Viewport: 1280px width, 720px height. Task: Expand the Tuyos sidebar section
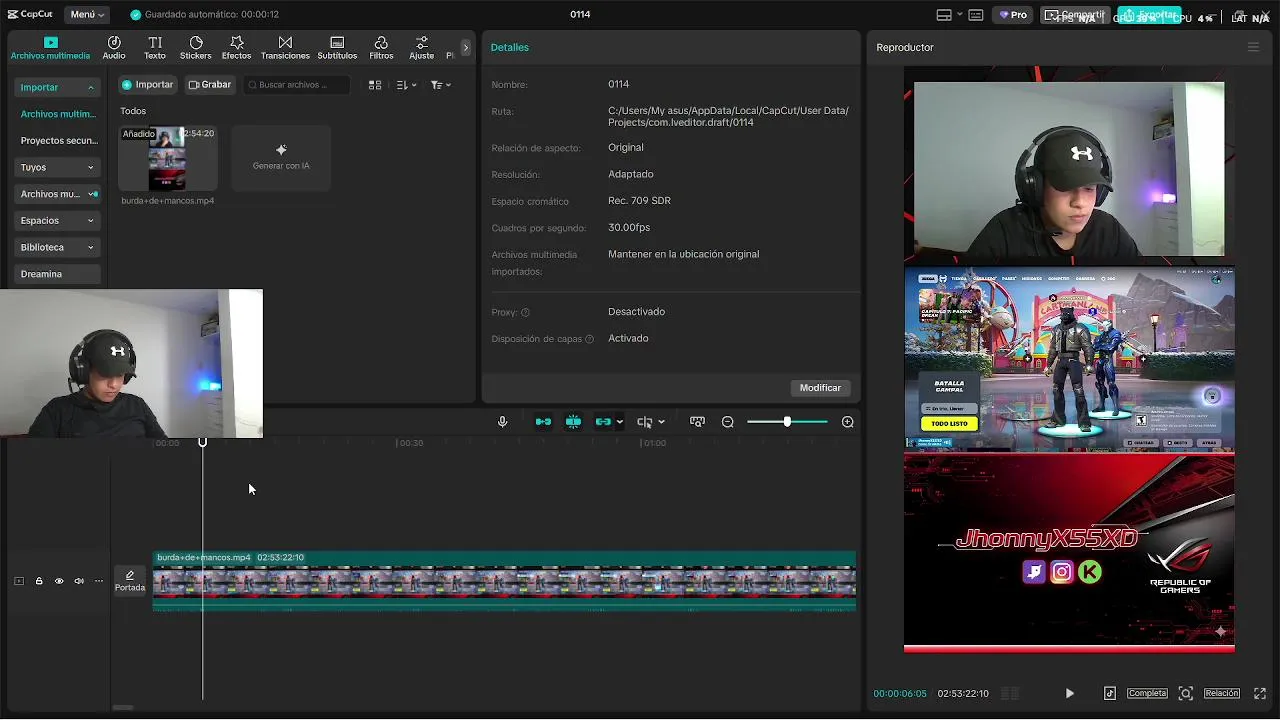[x=57, y=167]
